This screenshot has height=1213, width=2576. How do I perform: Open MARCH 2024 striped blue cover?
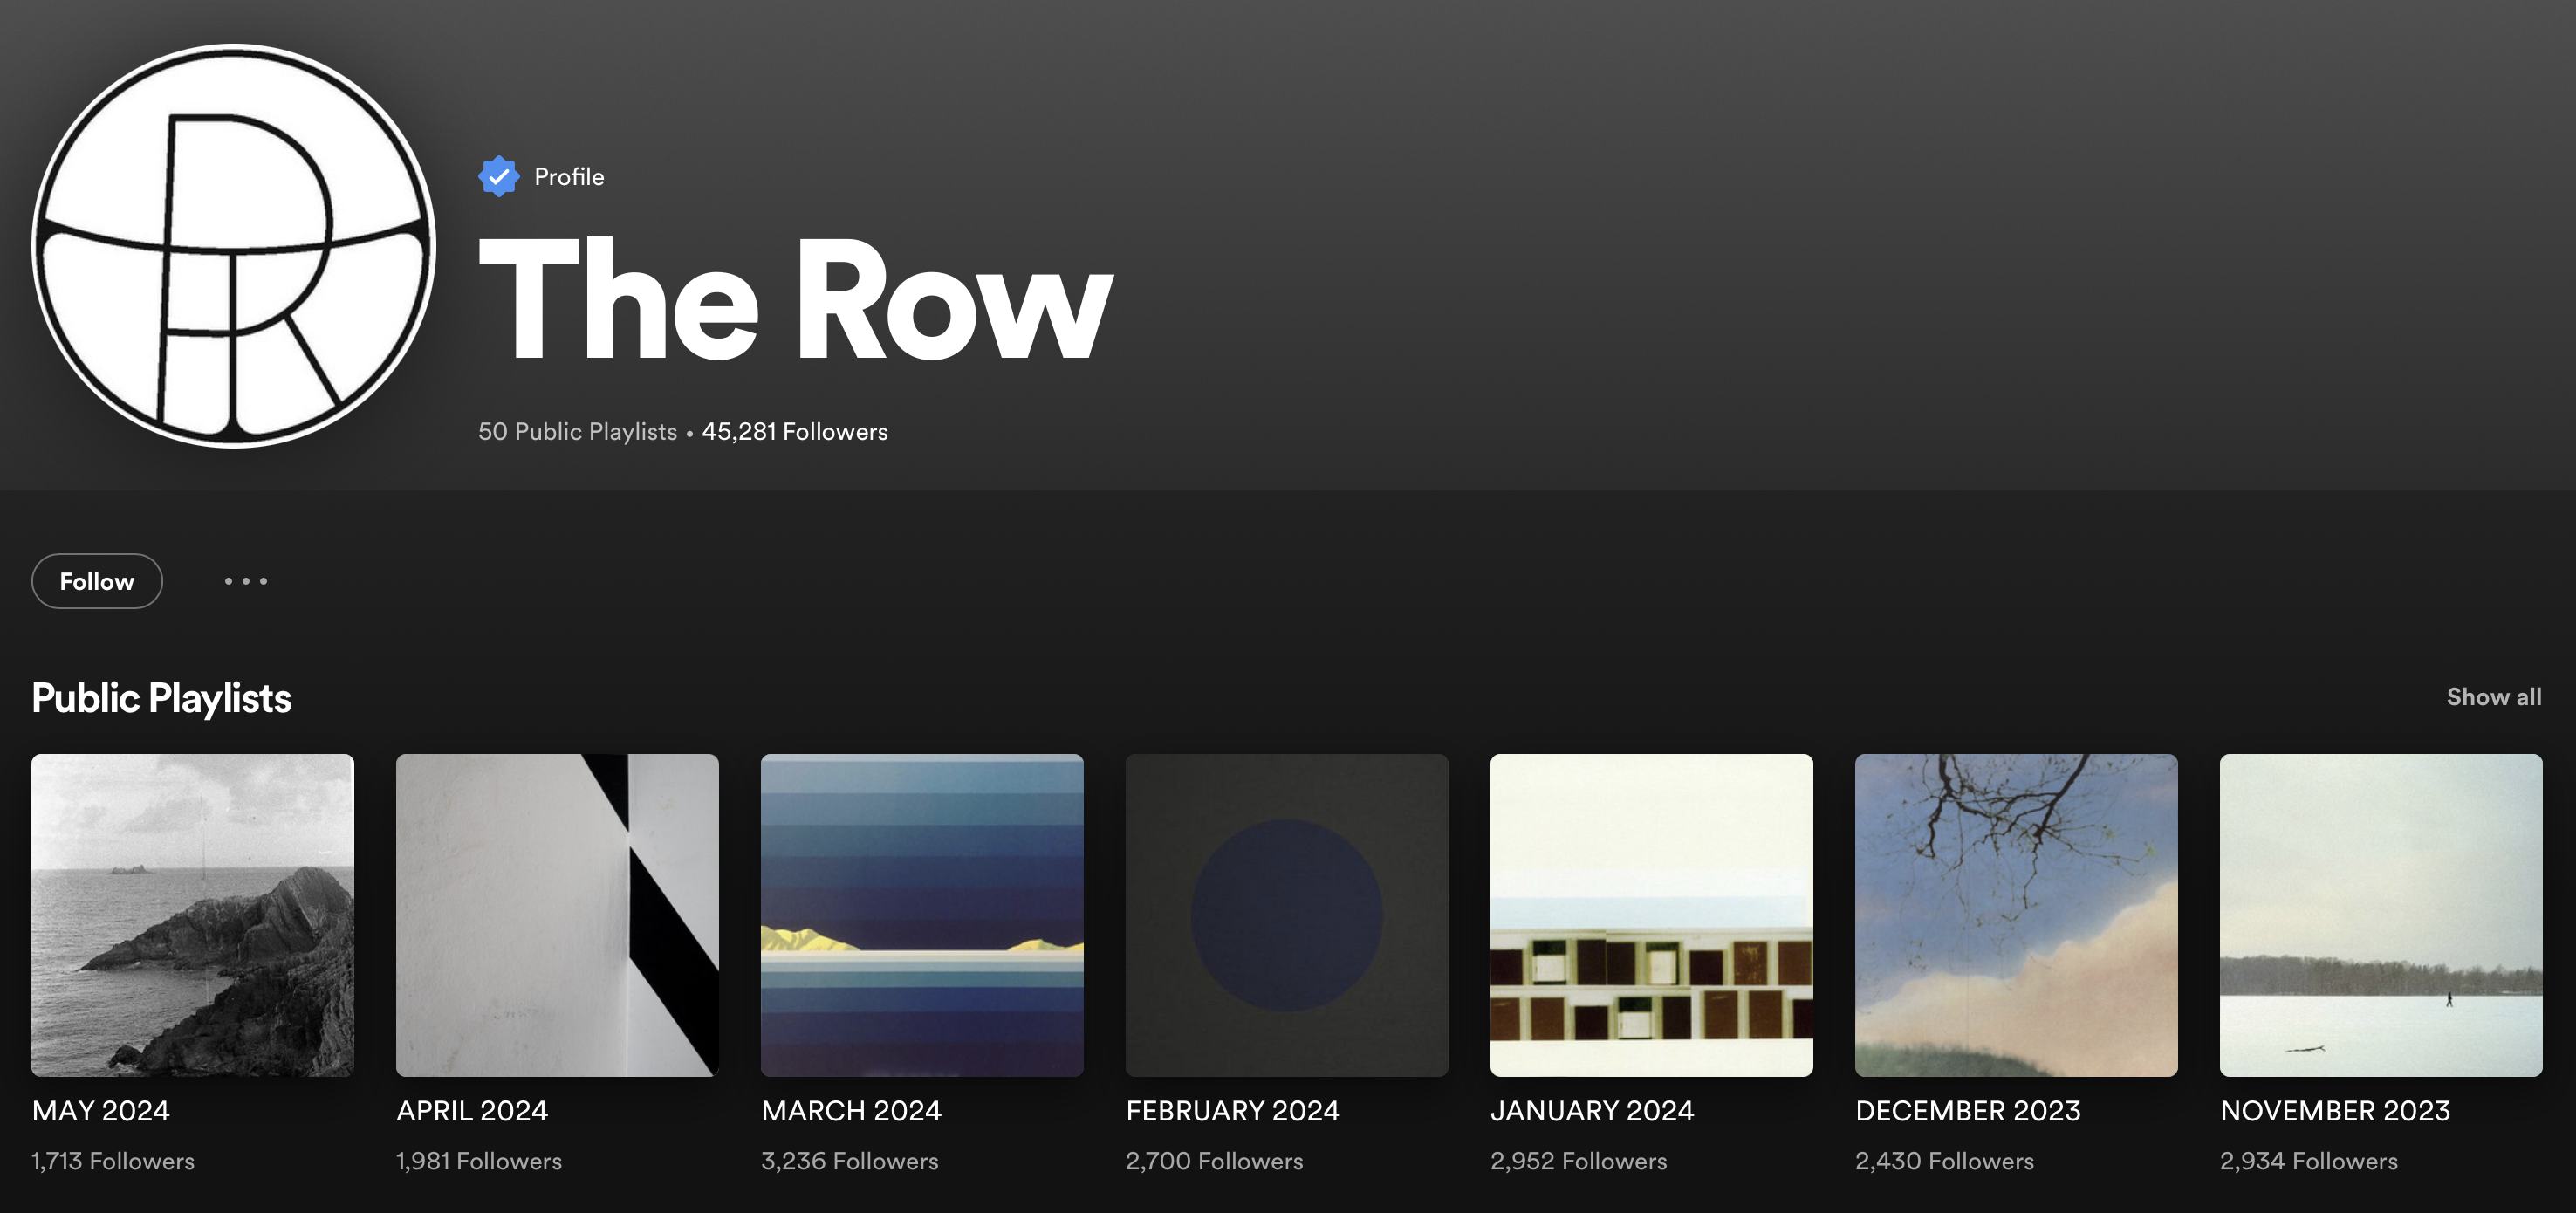click(921, 915)
